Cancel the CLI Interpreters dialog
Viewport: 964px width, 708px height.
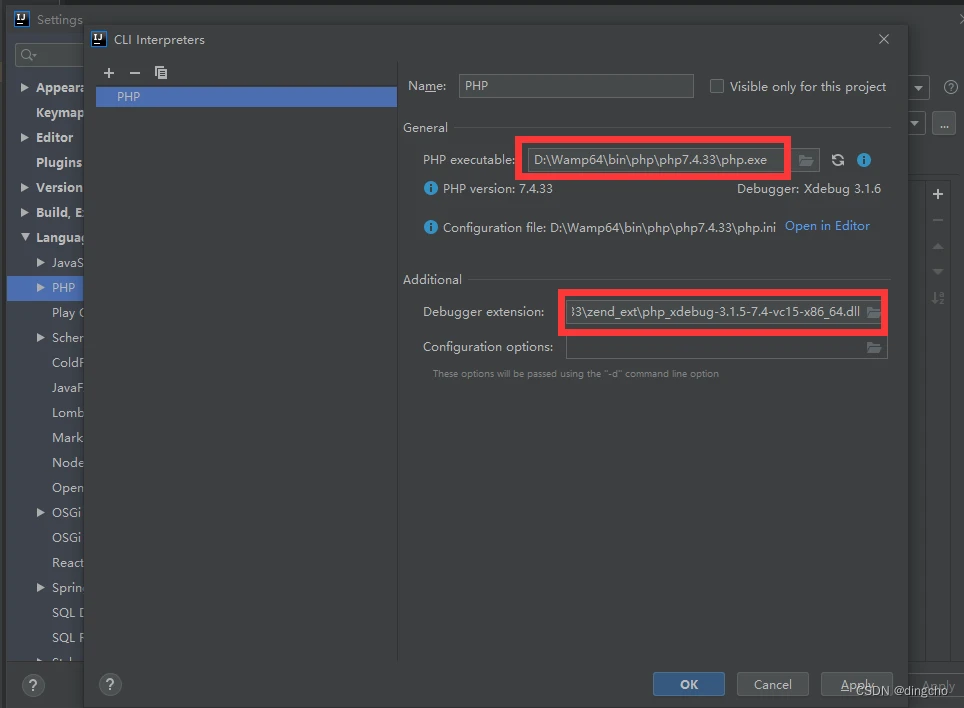(x=772, y=684)
